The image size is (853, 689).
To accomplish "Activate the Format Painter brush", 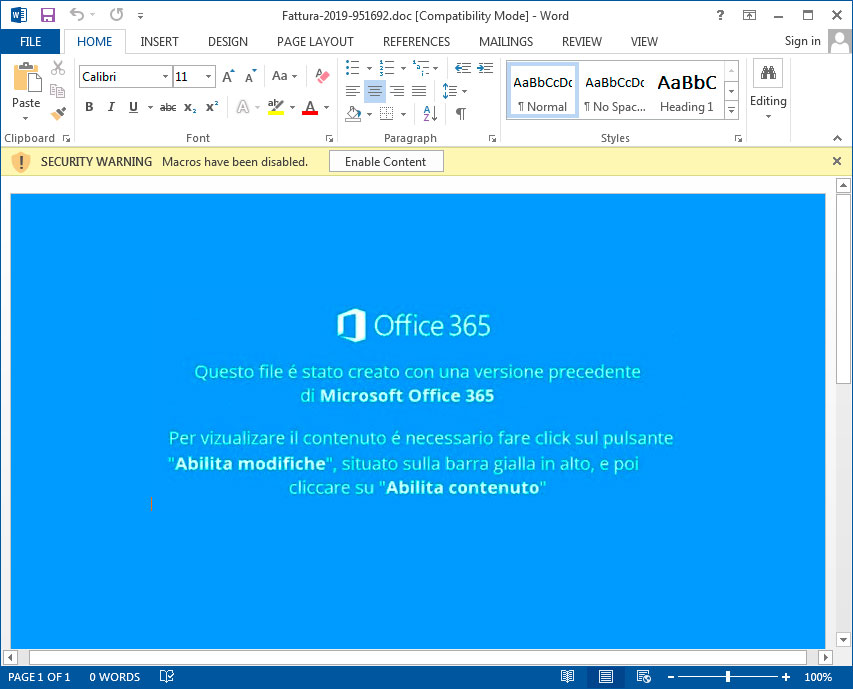I will [x=58, y=114].
